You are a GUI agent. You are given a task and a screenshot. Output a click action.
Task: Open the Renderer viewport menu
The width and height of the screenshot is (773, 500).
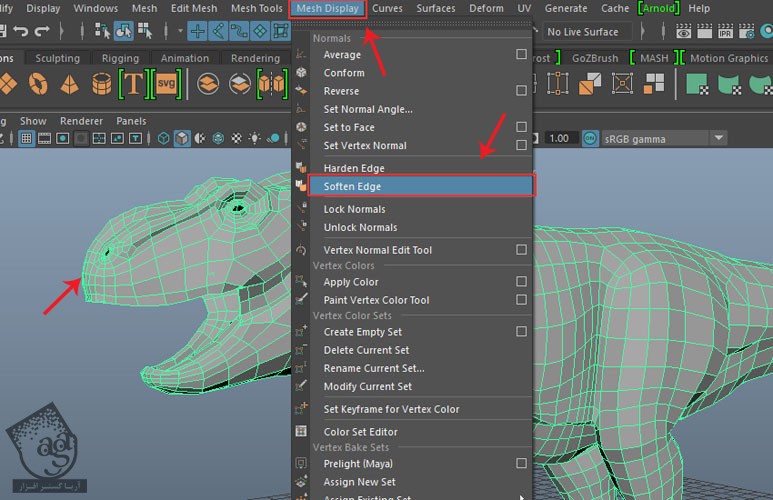[x=81, y=121]
